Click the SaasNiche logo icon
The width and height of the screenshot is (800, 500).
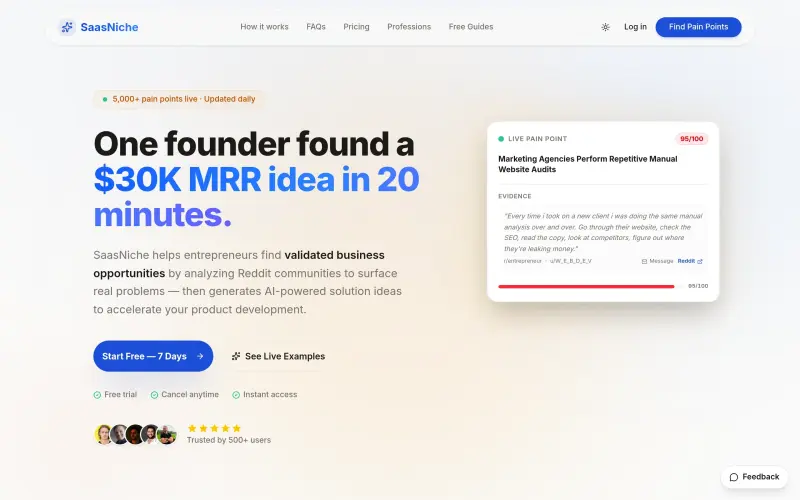pyautogui.click(x=67, y=27)
